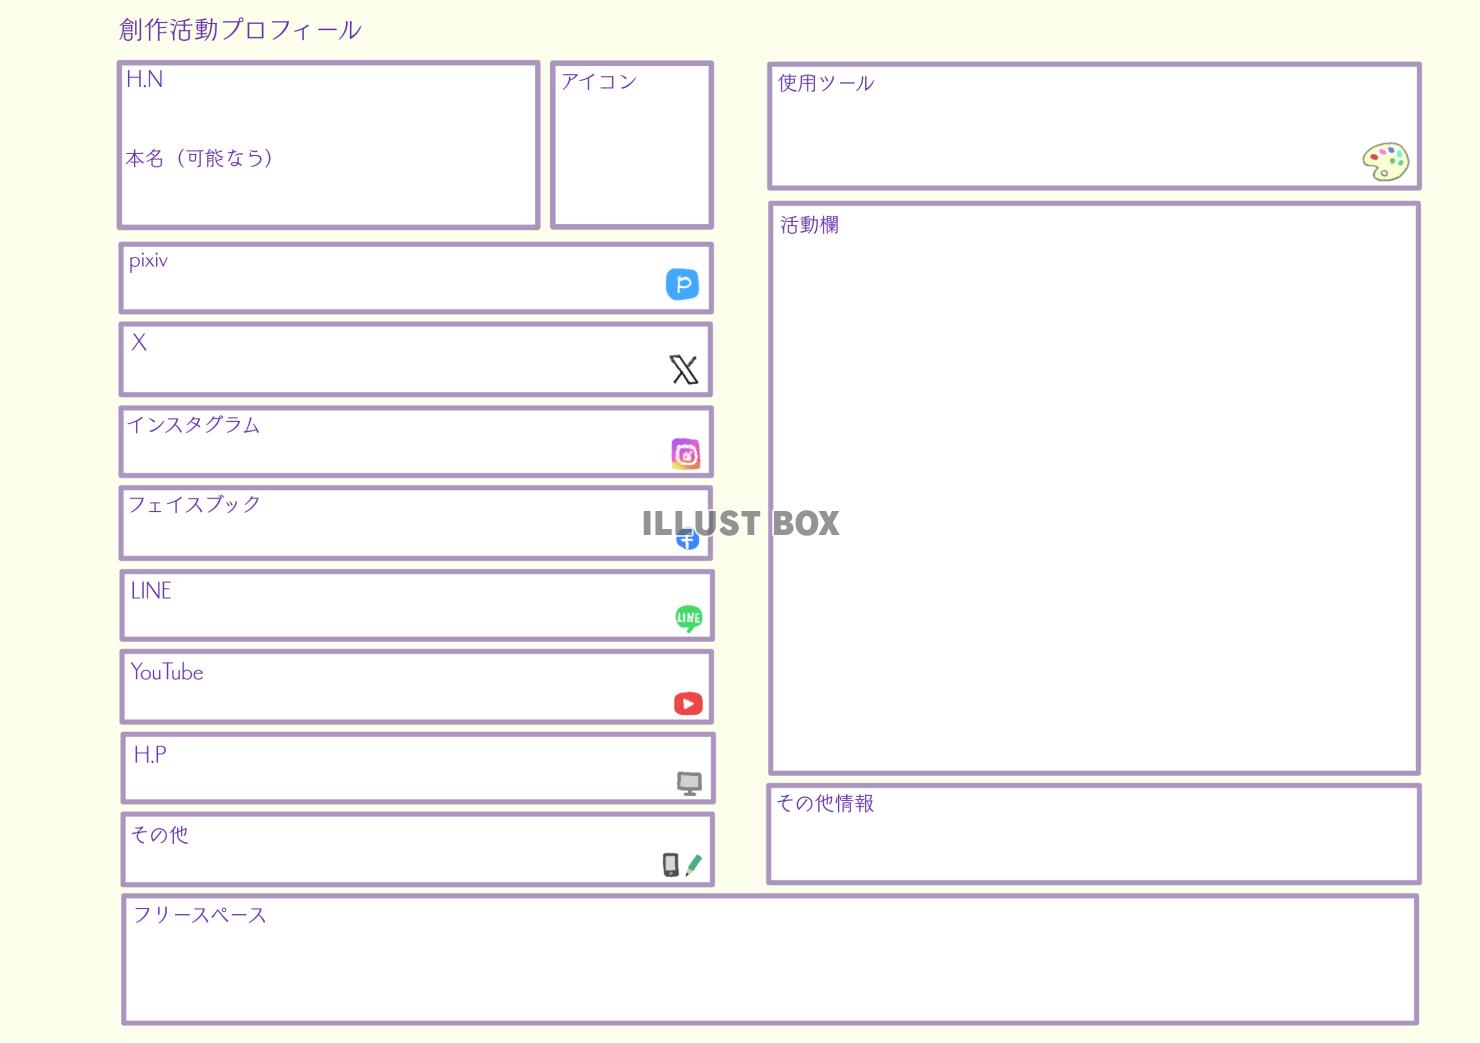Click the paint palette icon
The height and width of the screenshot is (1043, 1480).
click(1385, 161)
